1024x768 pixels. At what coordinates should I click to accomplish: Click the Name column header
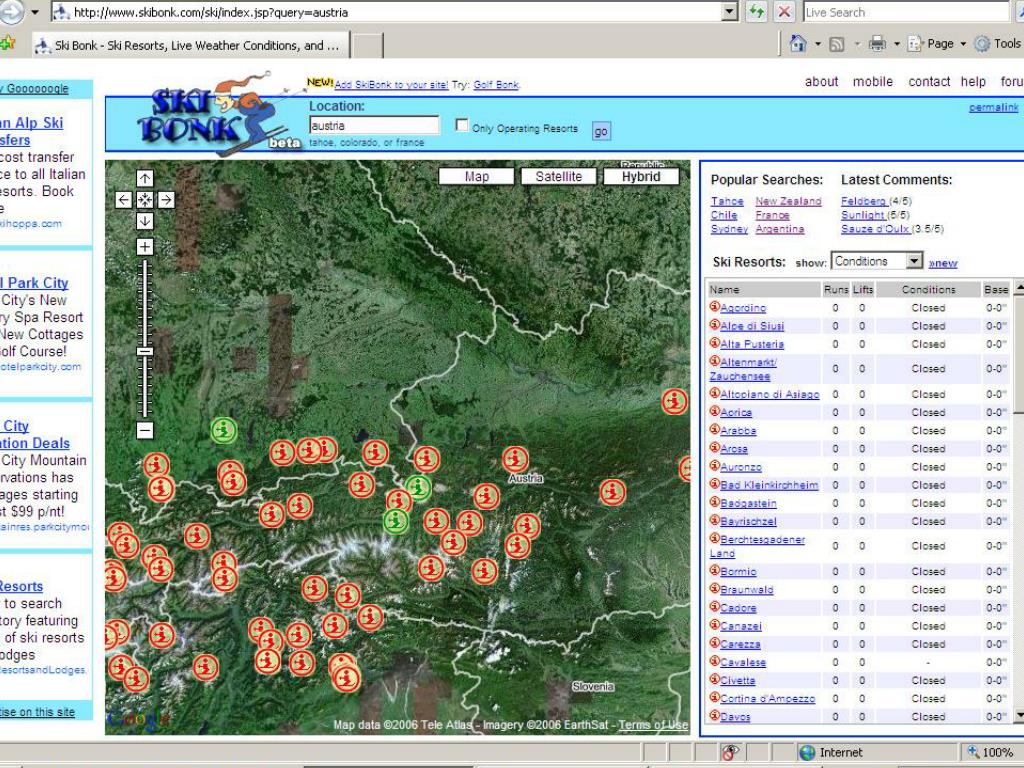764,289
